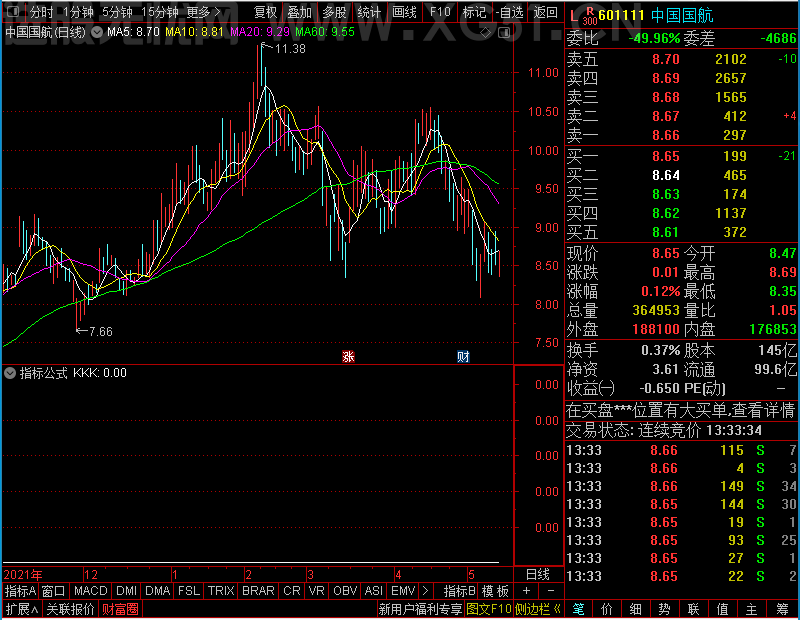Switch indicator to FSL
The width and height of the screenshot is (800, 620).
click(x=188, y=591)
